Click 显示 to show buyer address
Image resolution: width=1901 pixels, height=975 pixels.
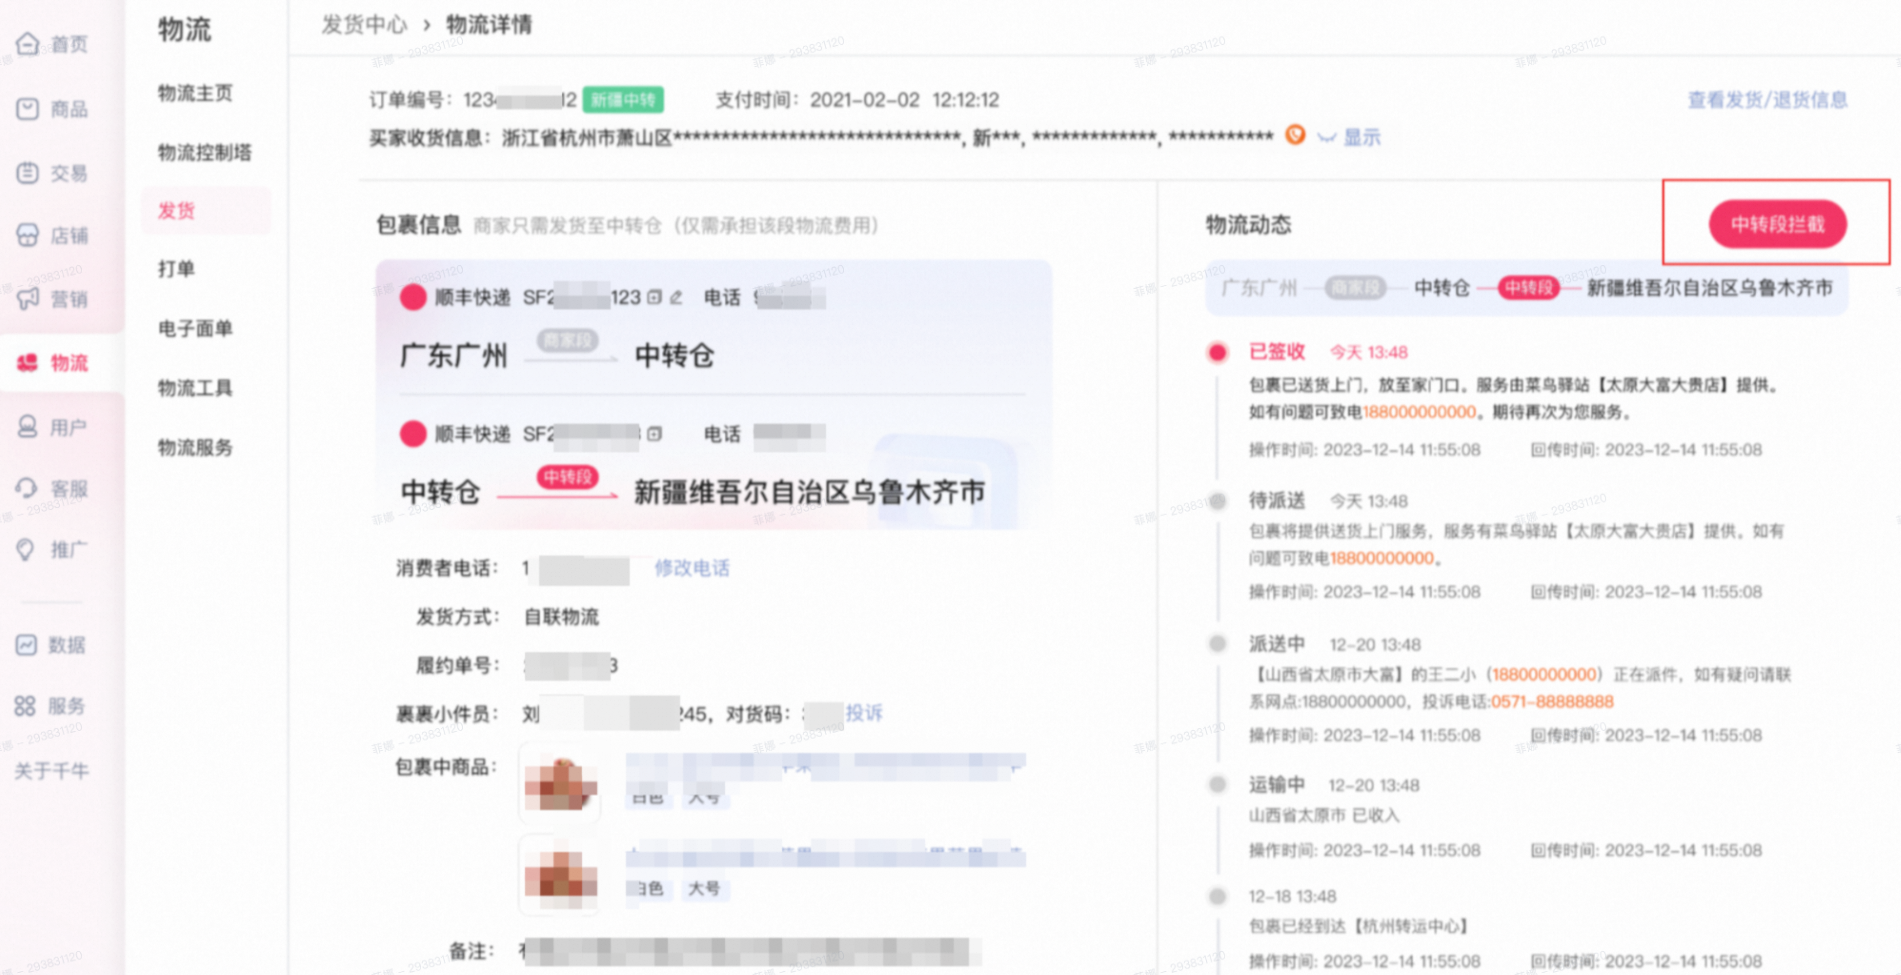tap(1362, 137)
